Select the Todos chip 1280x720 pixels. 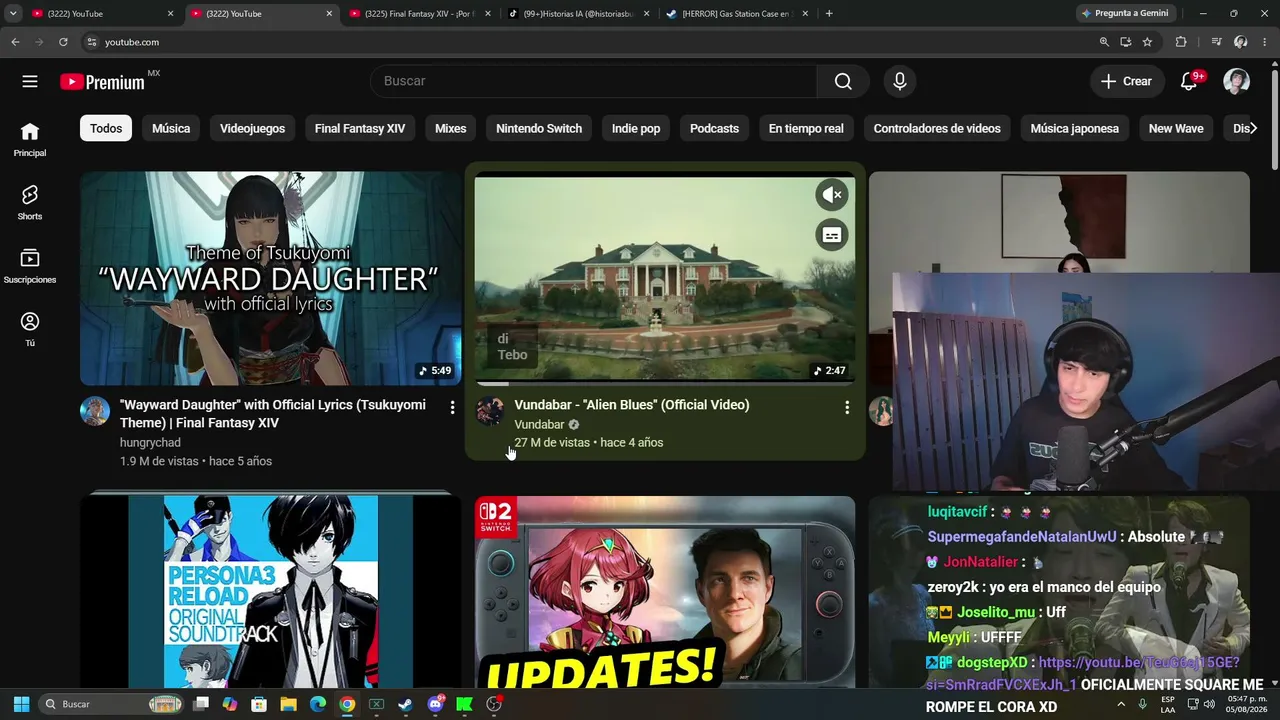point(106,128)
